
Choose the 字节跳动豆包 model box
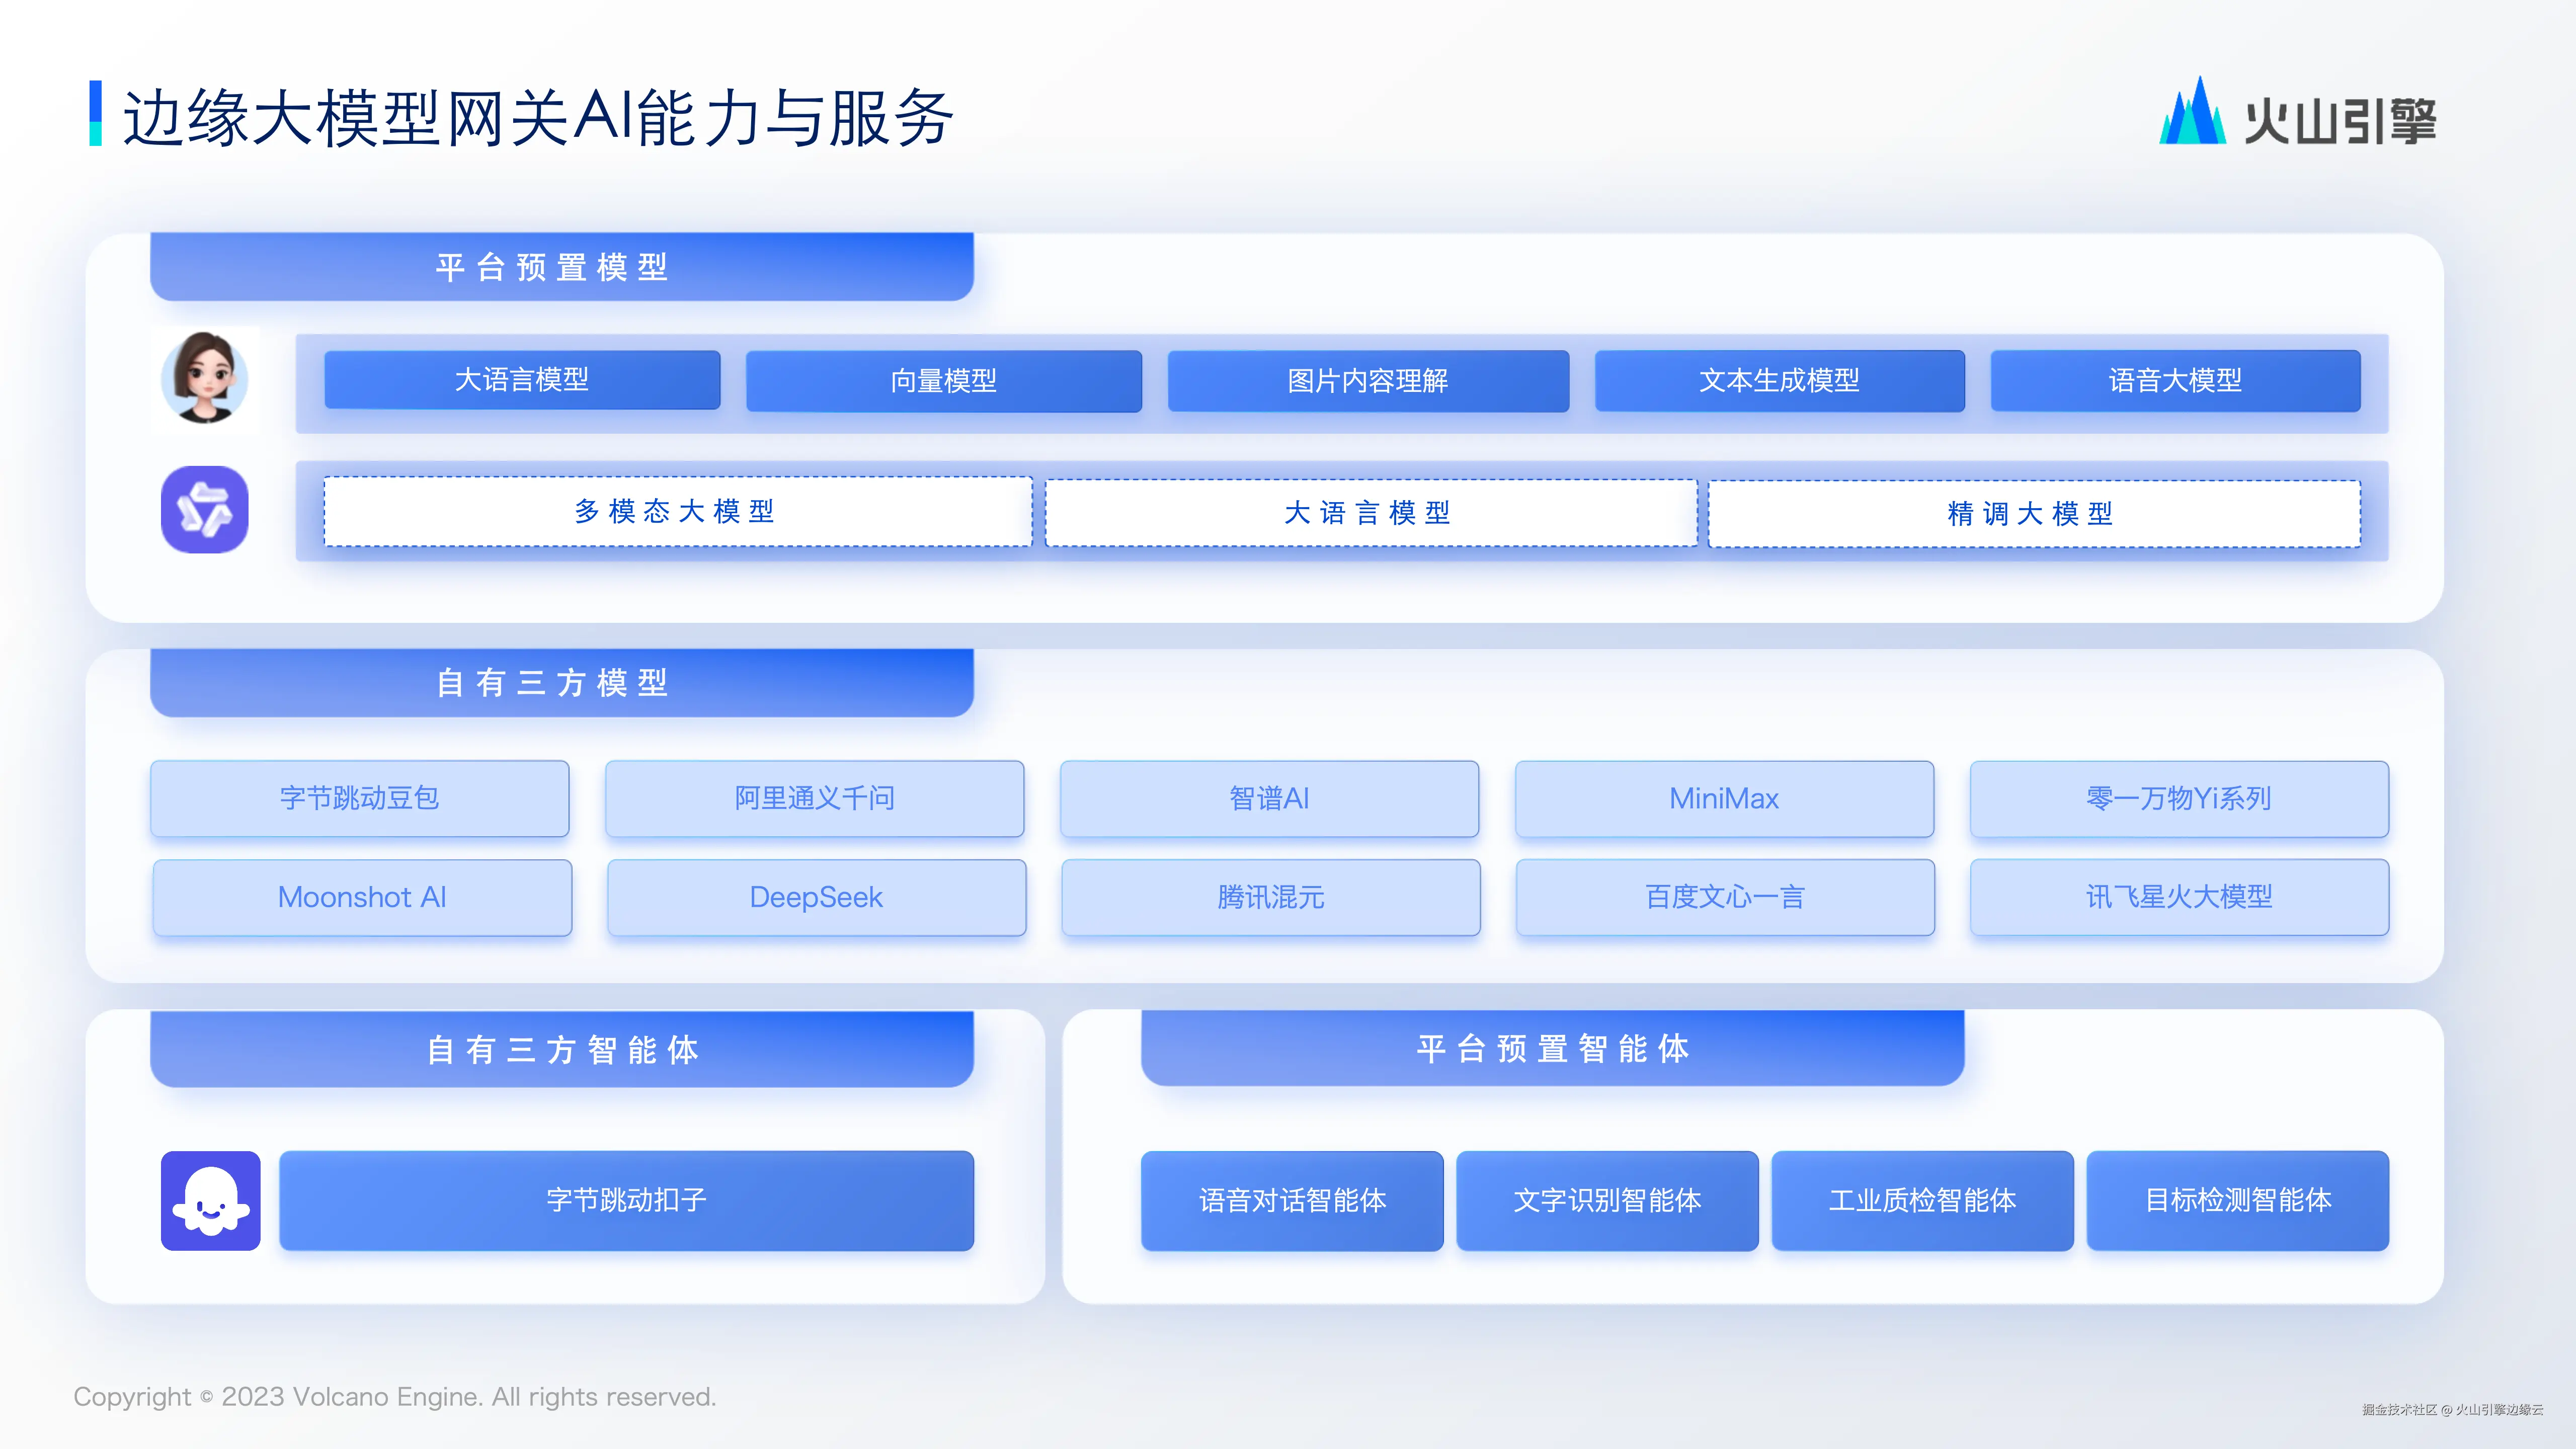360,798
